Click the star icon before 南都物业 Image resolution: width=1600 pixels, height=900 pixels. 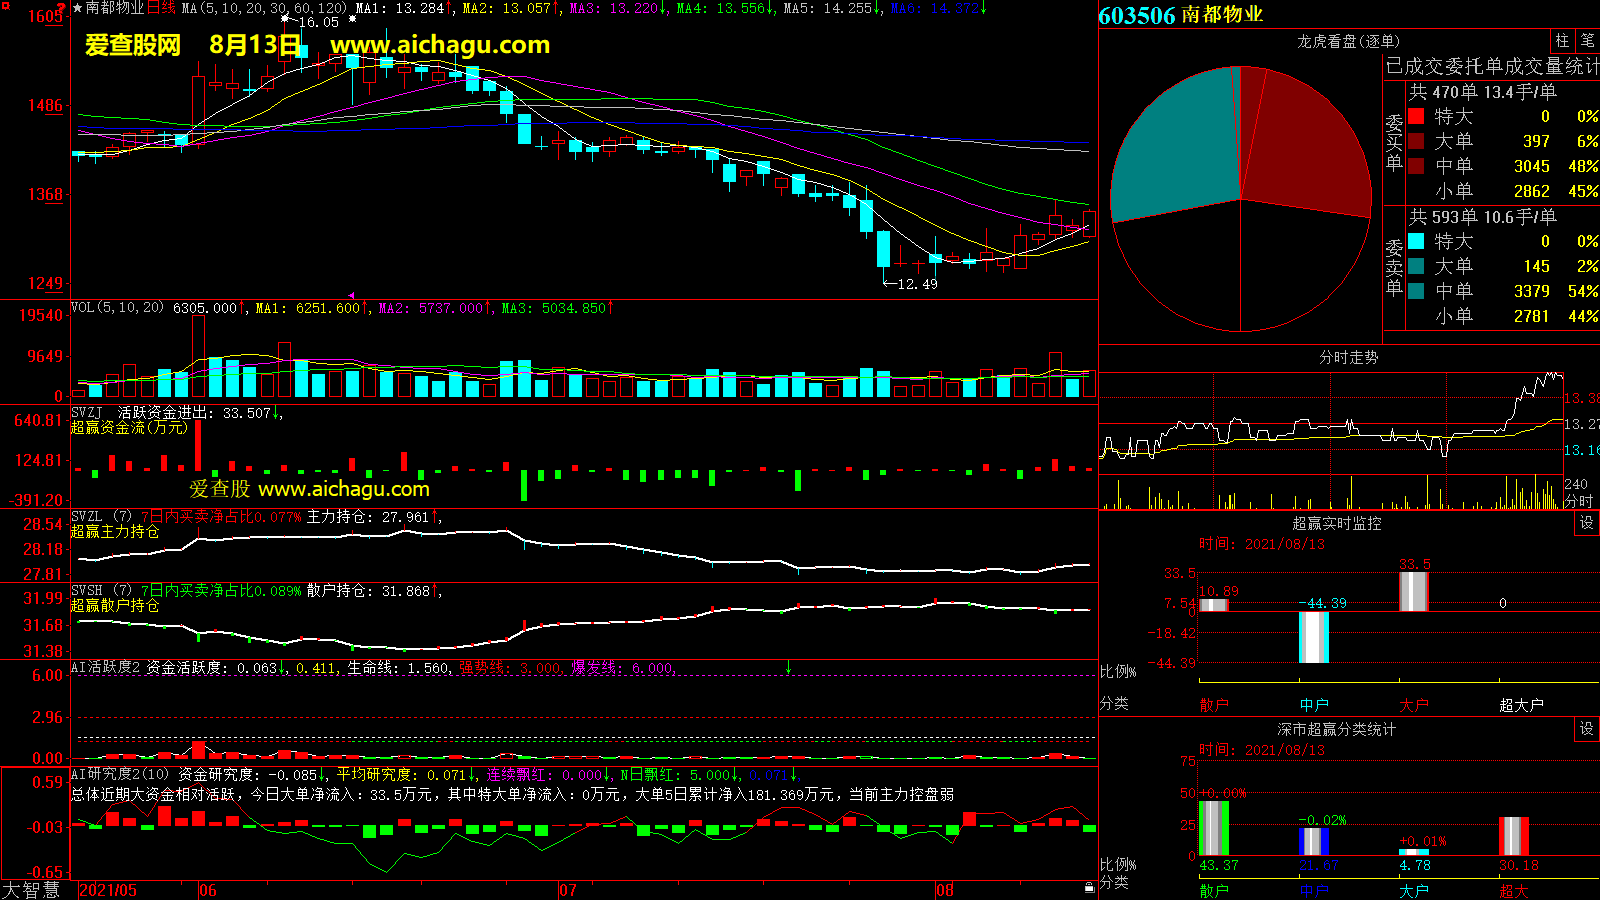click(x=77, y=8)
